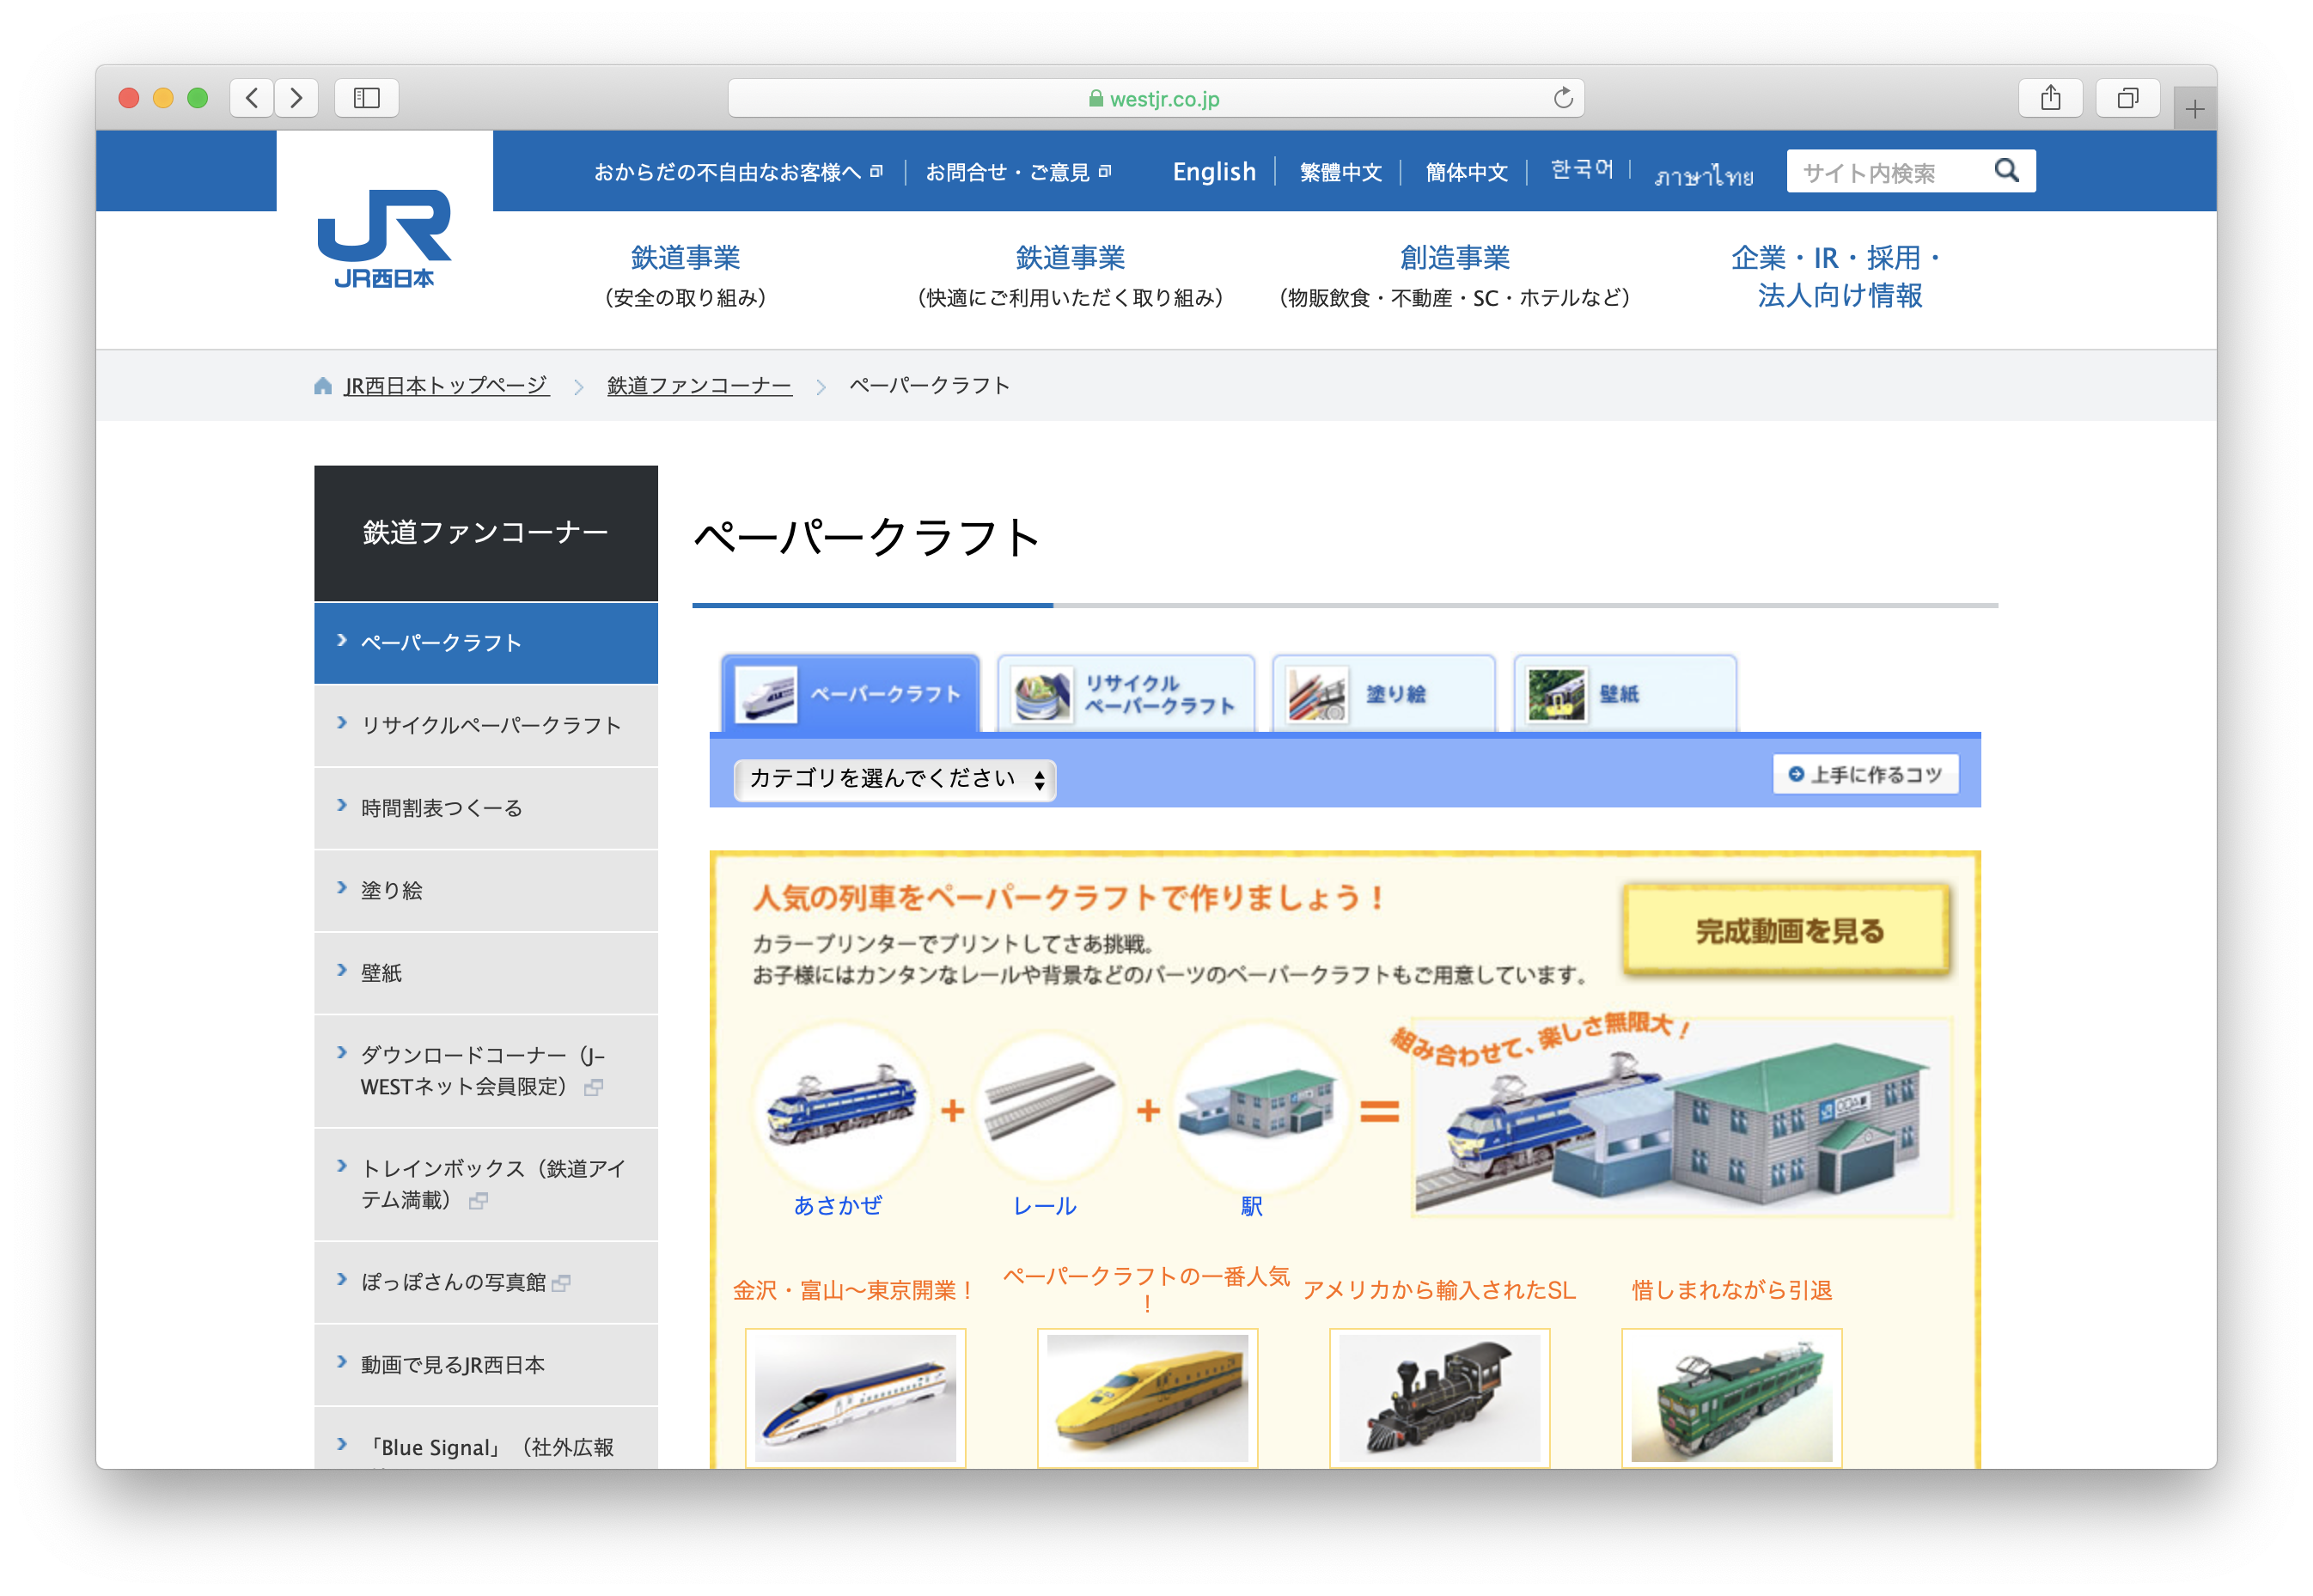Open a new tab with plus
The width and height of the screenshot is (2313, 1596).
2194,109
